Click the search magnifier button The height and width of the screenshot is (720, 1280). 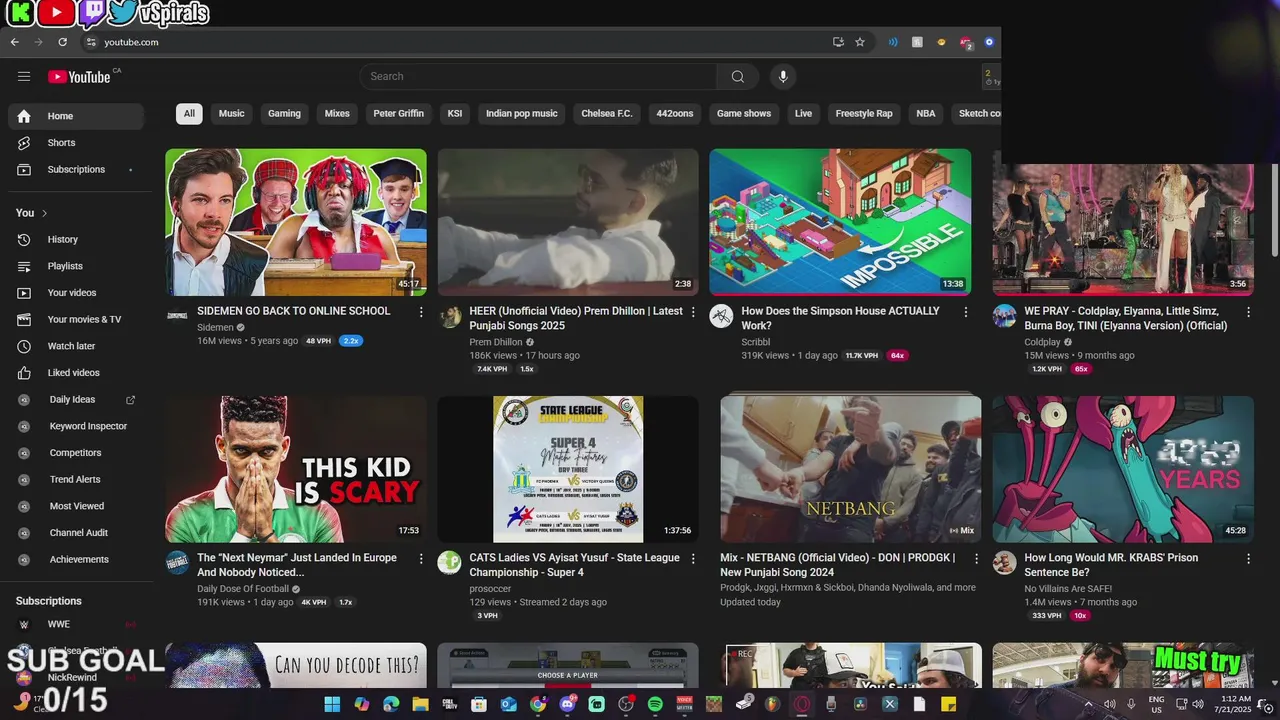737,77
